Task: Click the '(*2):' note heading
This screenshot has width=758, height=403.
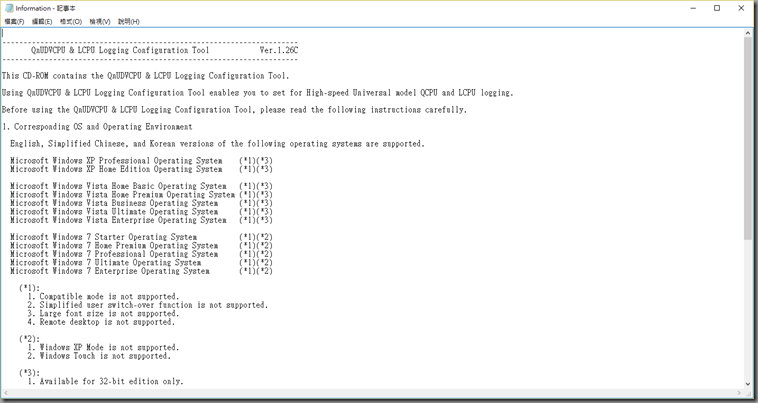Action: [29, 339]
